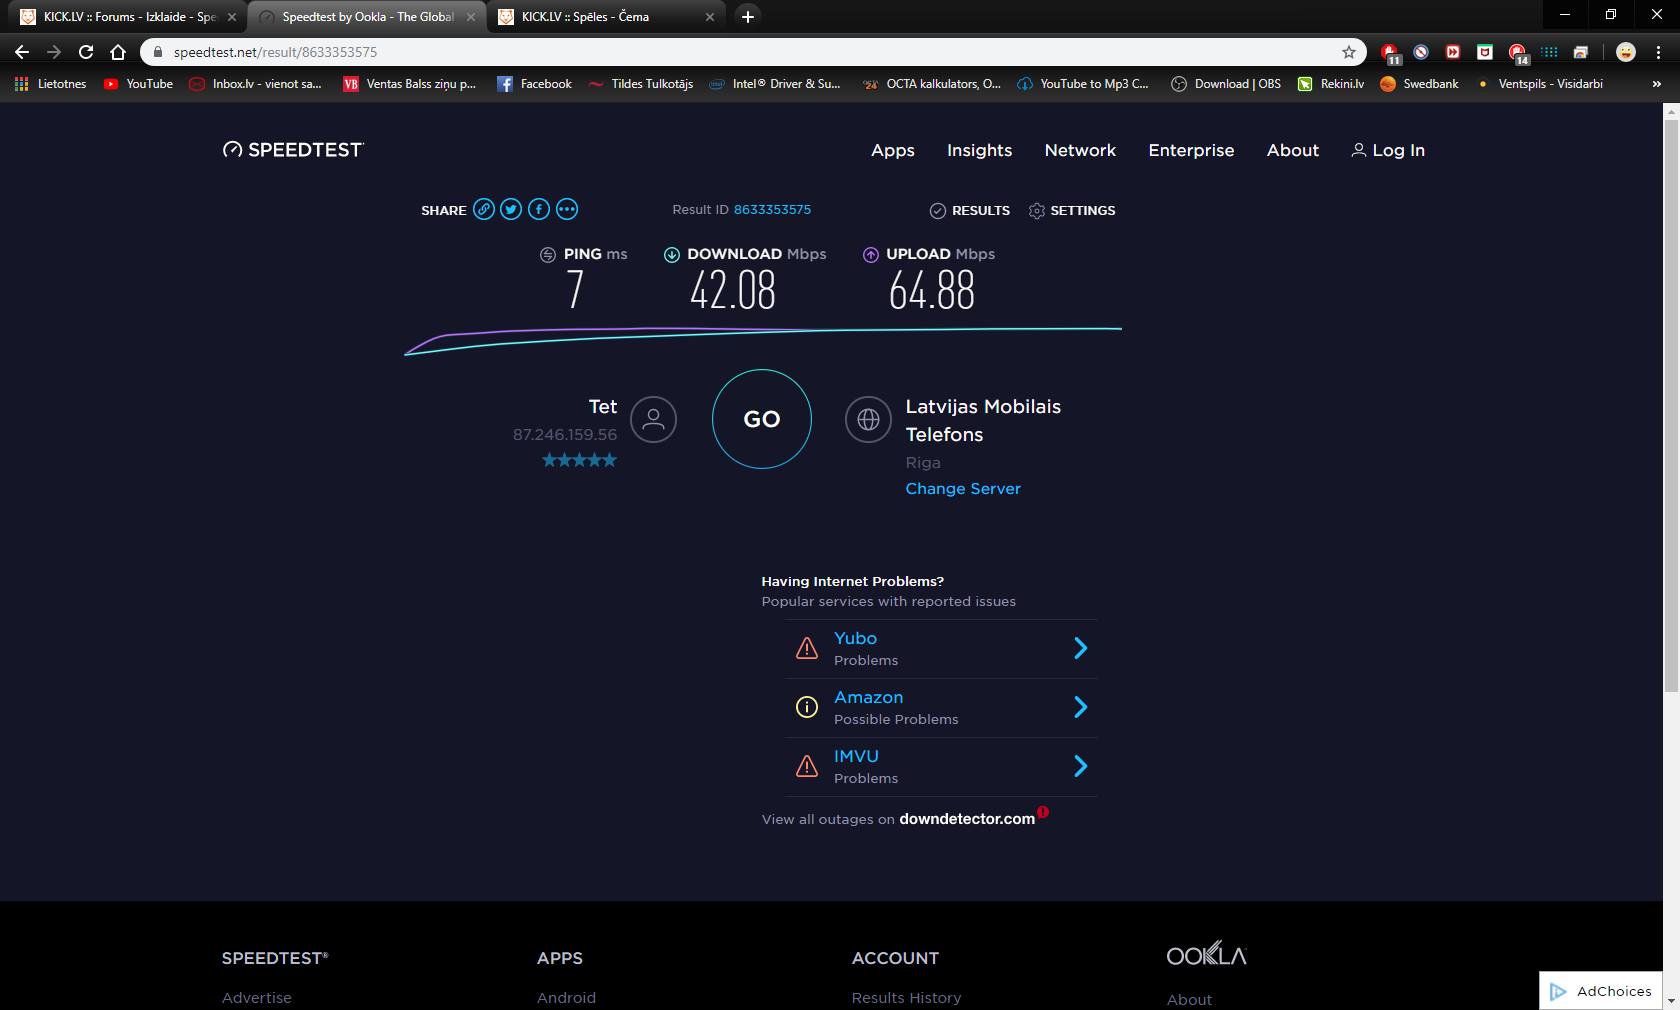
Task: Open the Insights navigation menu
Action: click(979, 150)
